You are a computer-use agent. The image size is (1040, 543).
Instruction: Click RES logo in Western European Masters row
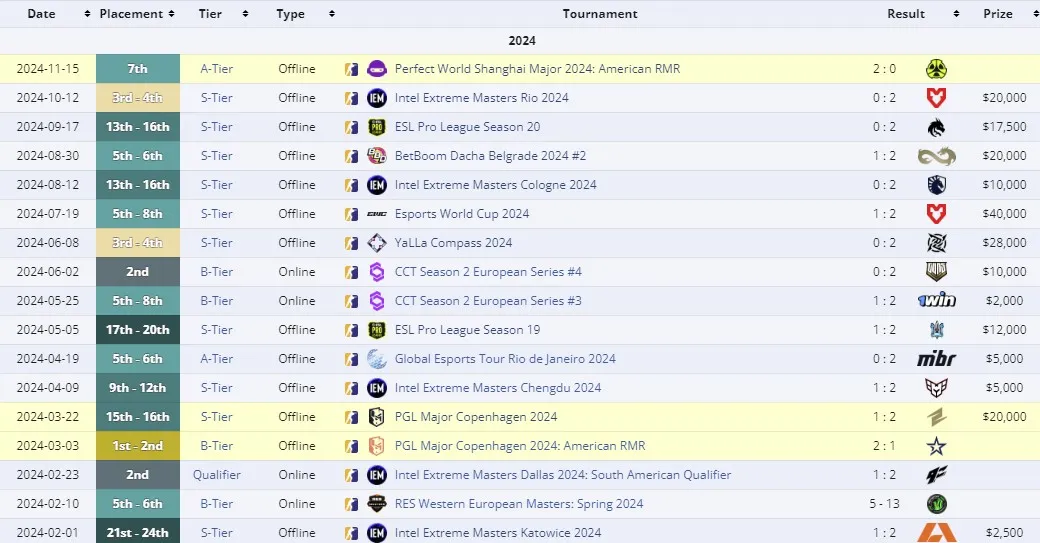(x=377, y=504)
